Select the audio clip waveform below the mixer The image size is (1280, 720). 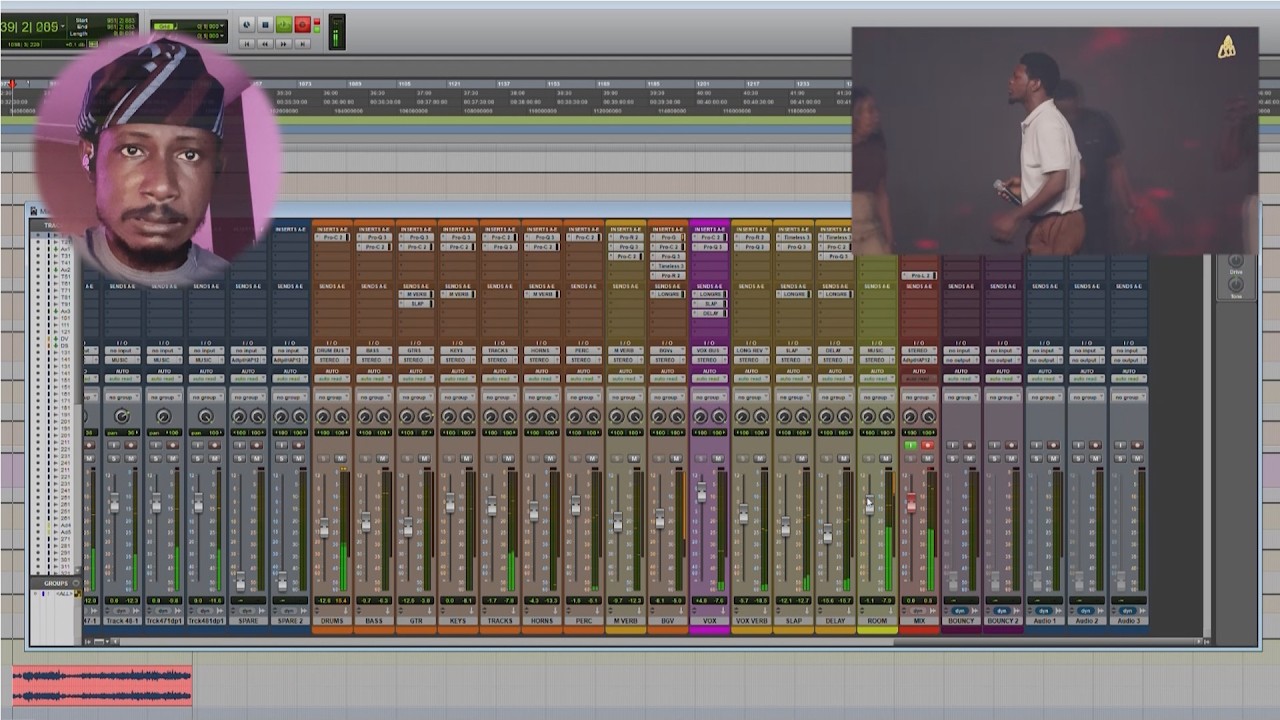(x=102, y=686)
